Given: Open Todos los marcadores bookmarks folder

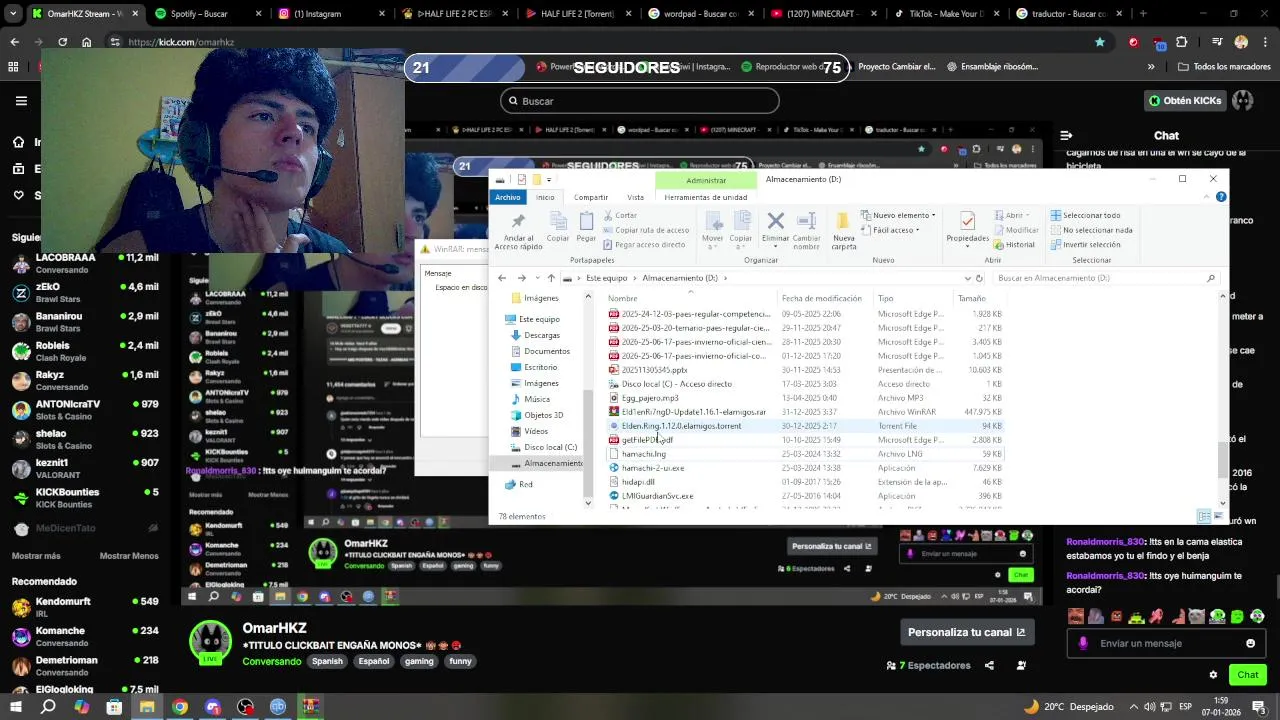Looking at the screenshot, I should coord(1224,67).
